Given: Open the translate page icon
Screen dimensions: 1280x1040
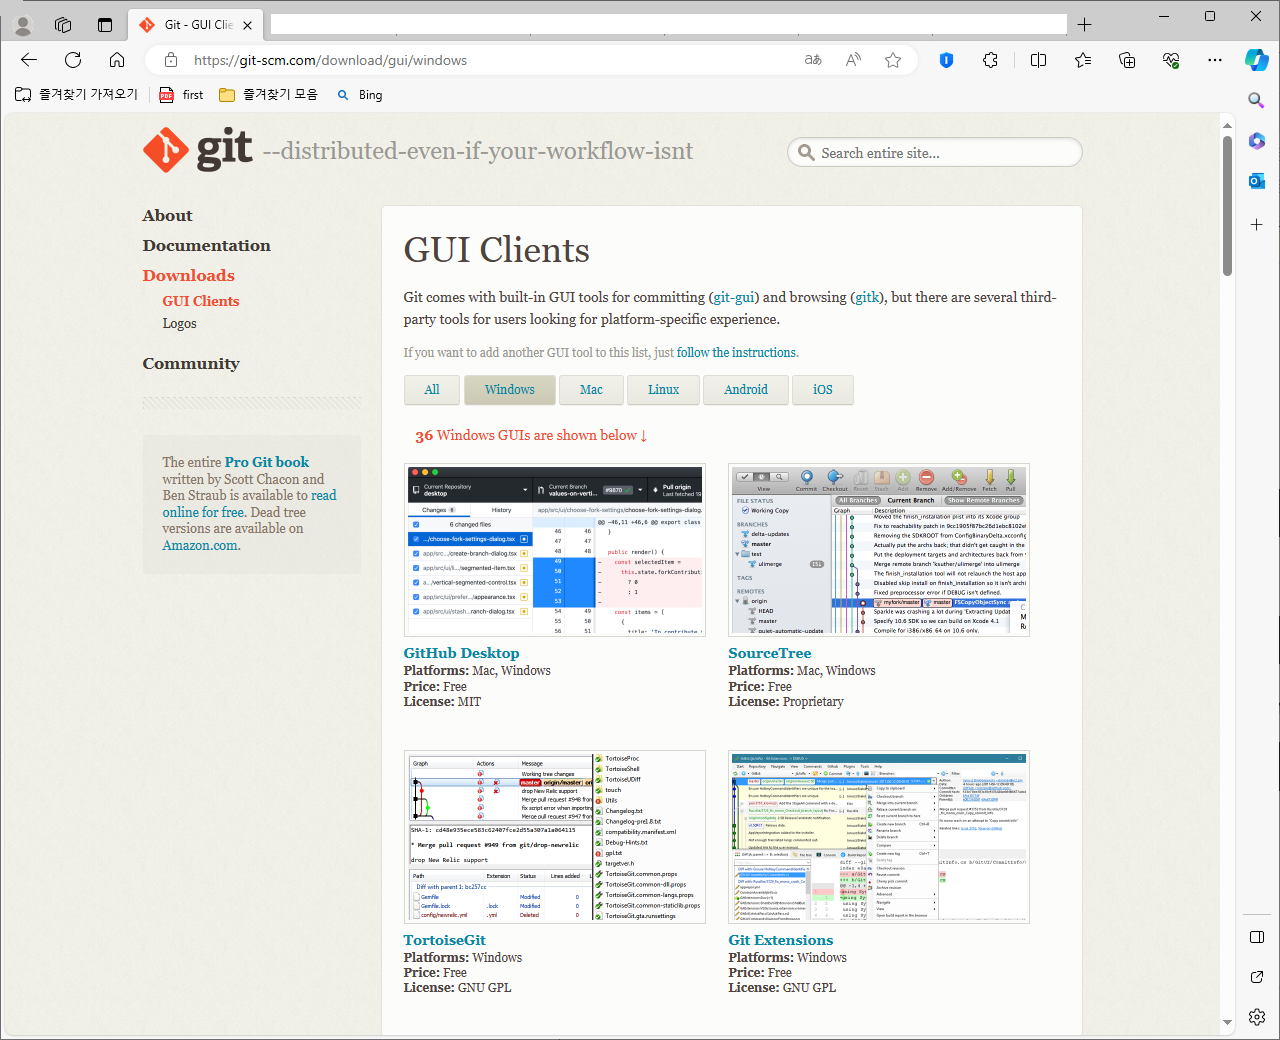Looking at the screenshot, I should click(813, 60).
